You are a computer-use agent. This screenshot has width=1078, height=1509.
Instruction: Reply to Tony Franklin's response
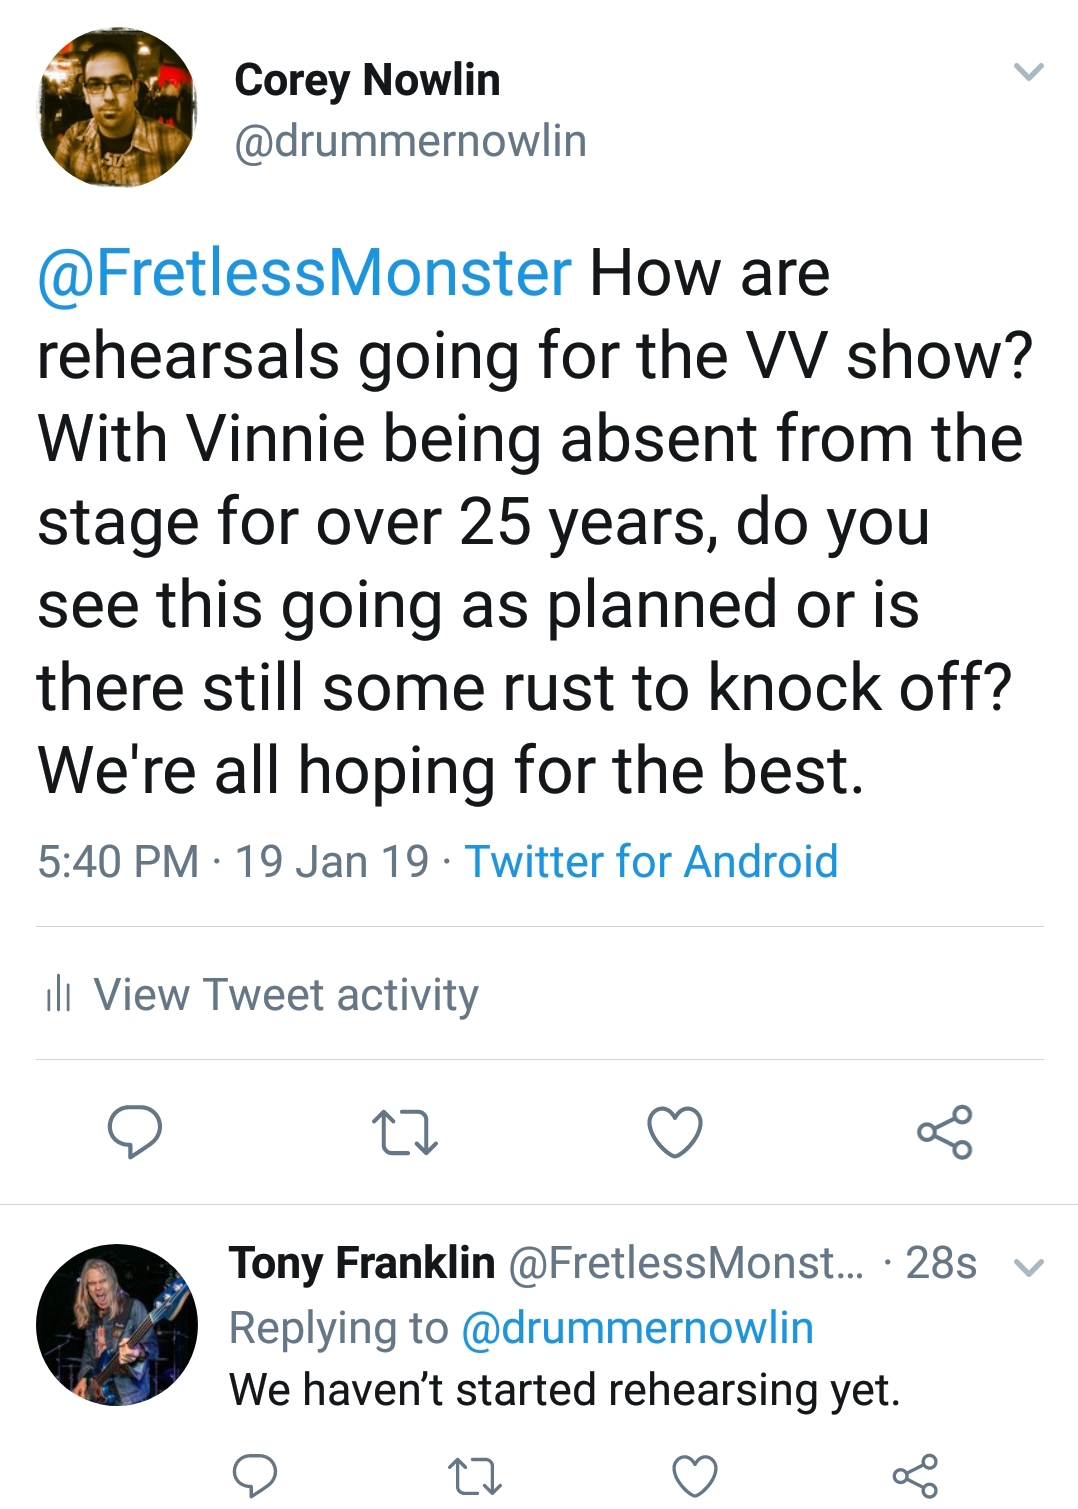coord(254,1476)
